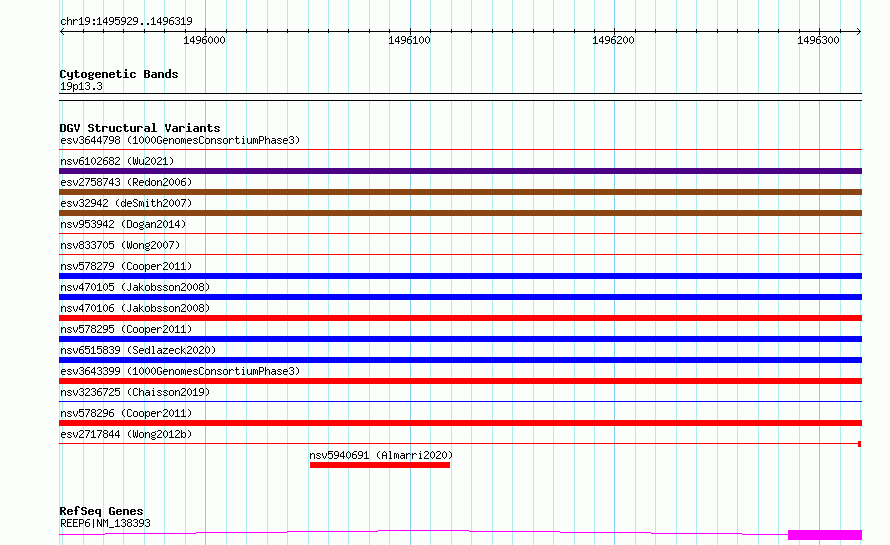
Task: Open variant nsv833705 (Wong2007)
Action: (x=120, y=245)
